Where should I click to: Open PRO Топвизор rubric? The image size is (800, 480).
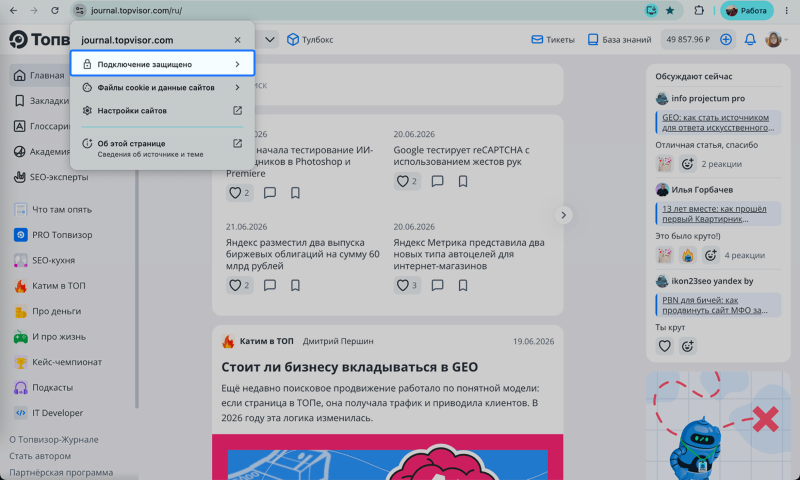pos(53,235)
